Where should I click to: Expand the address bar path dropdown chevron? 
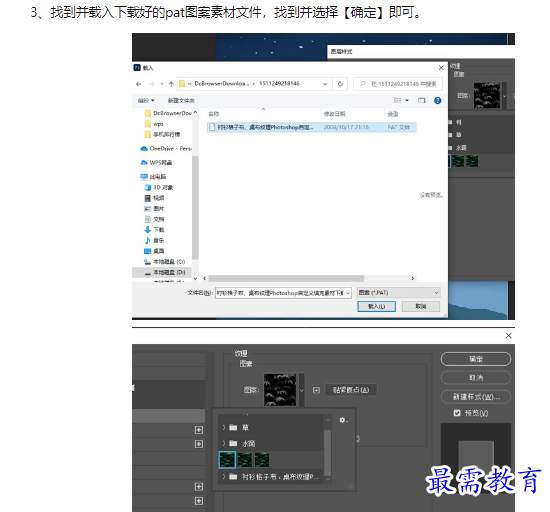click(x=325, y=84)
